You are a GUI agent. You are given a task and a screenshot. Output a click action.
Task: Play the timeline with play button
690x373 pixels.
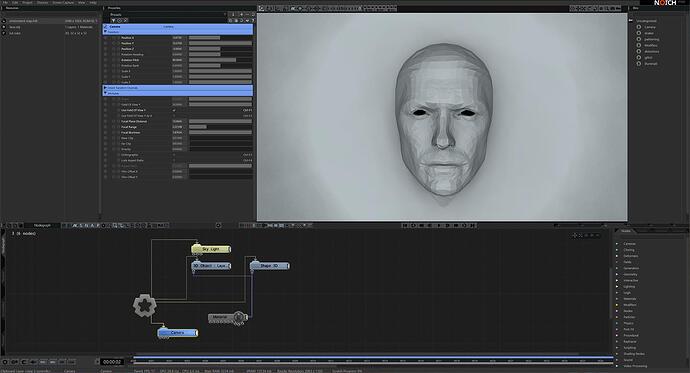pos(439,225)
